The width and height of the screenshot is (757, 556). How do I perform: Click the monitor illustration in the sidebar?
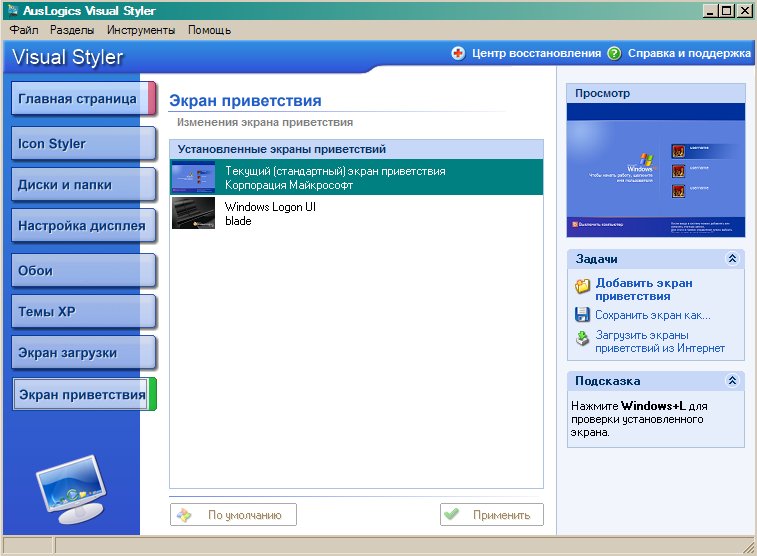[x=71, y=489]
